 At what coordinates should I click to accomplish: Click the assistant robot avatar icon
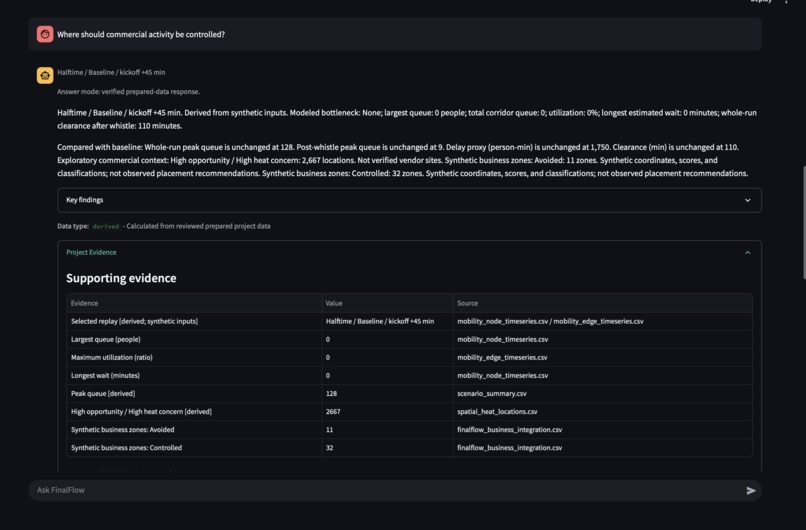(45, 76)
